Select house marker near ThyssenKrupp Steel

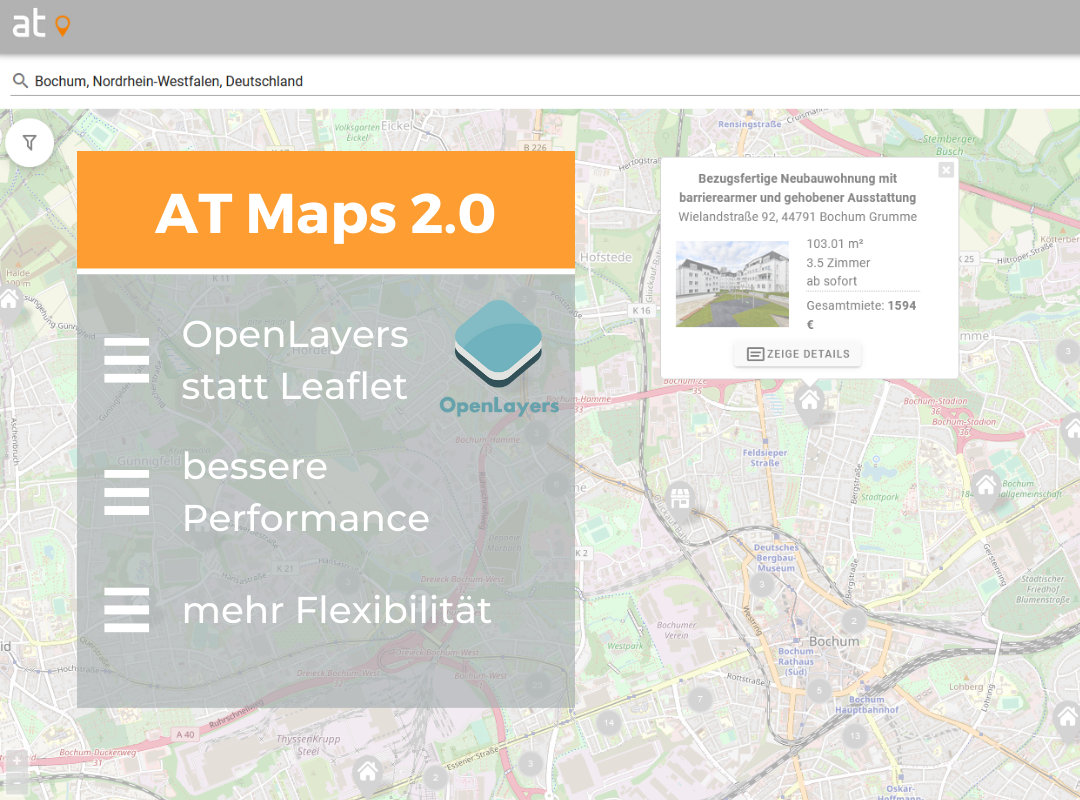[x=367, y=771]
